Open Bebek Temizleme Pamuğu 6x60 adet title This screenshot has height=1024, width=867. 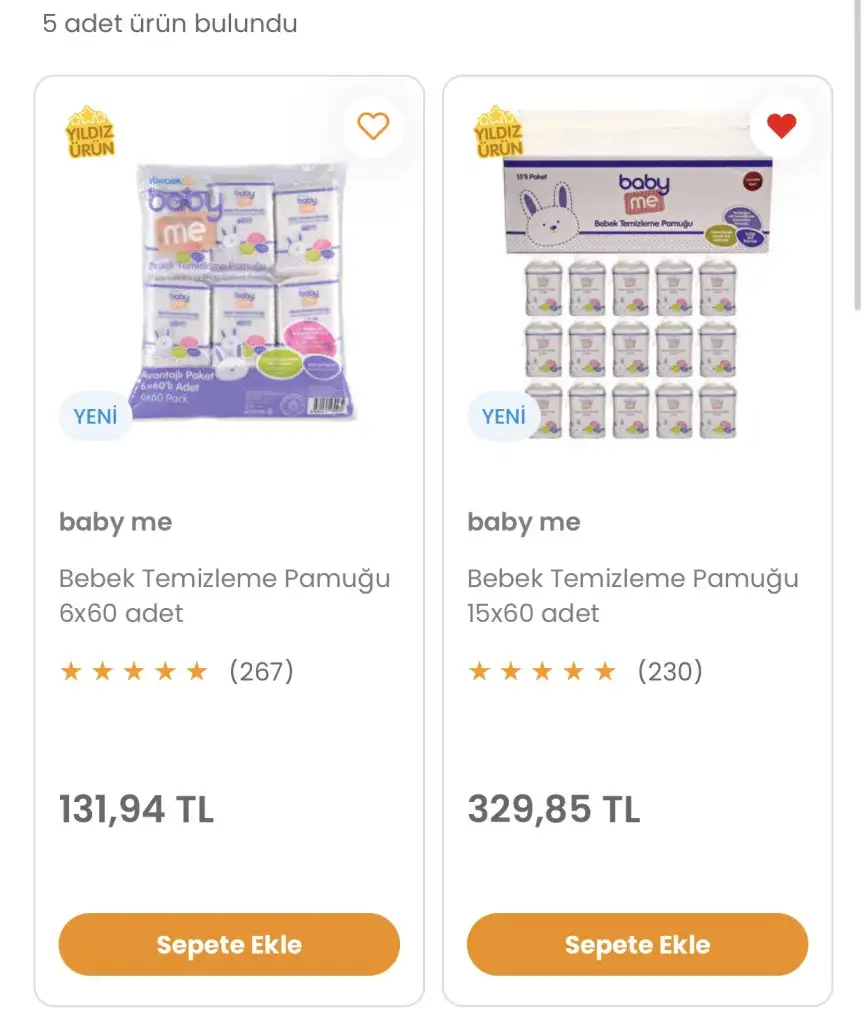coord(224,595)
